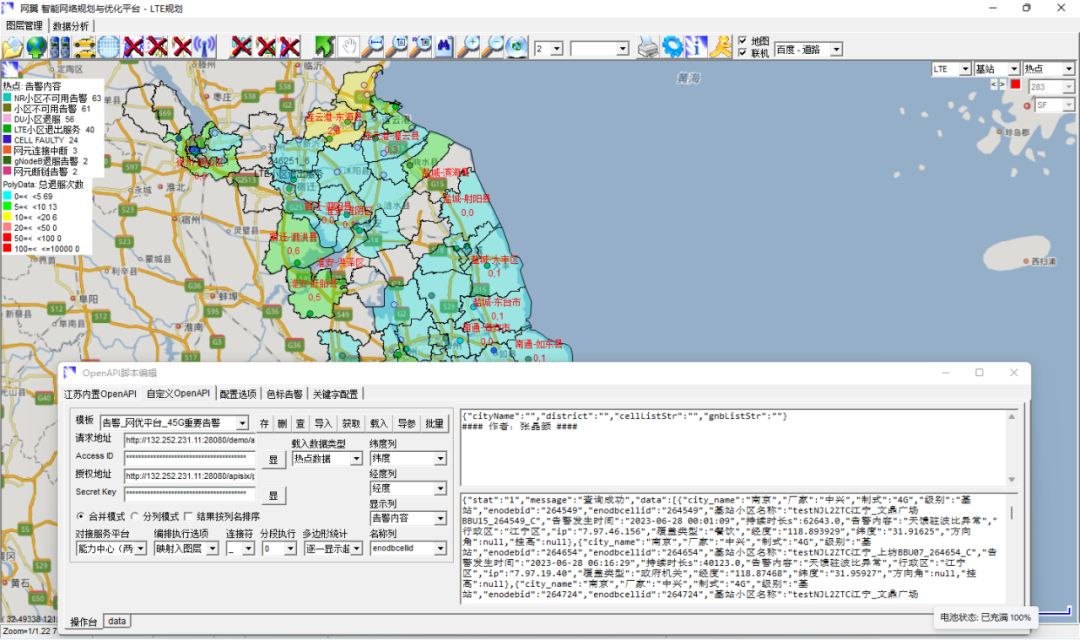The height and width of the screenshot is (640, 1080).
Task: Activate the hand pan tool
Action: pos(349,47)
